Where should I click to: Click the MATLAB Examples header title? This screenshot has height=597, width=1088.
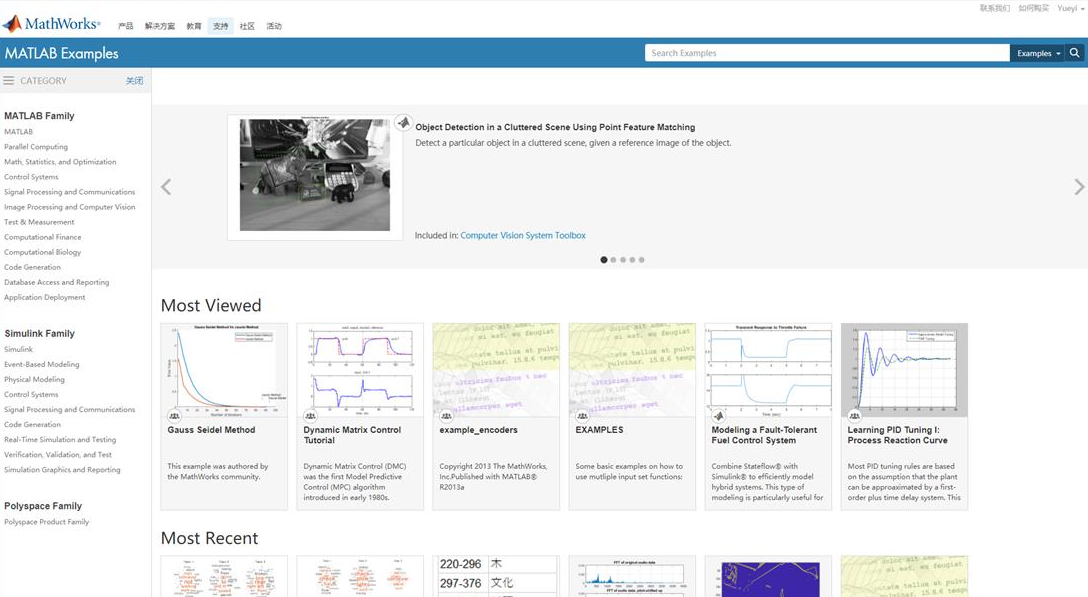[x=62, y=53]
